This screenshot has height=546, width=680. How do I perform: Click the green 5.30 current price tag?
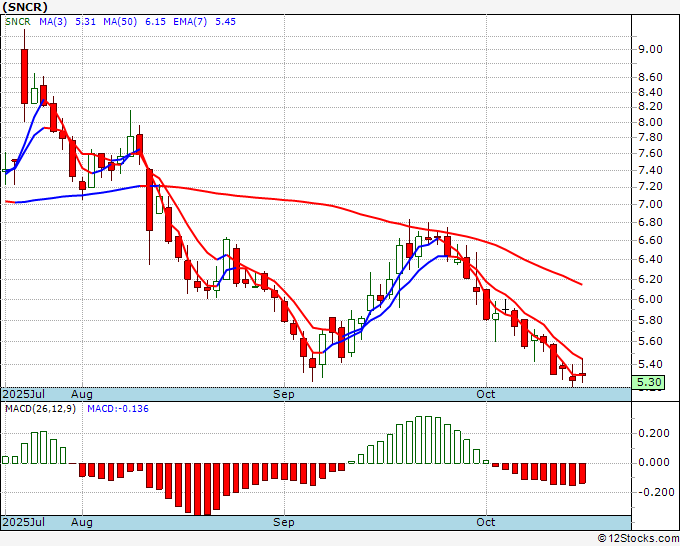pos(648,383)
